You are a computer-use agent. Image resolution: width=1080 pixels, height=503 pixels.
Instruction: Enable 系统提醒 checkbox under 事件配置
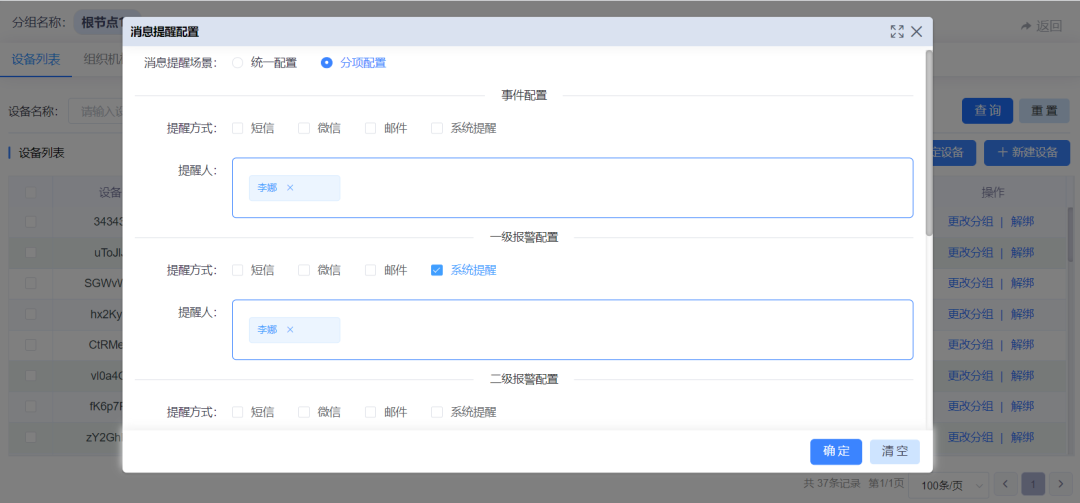click(x=437, y=128)
